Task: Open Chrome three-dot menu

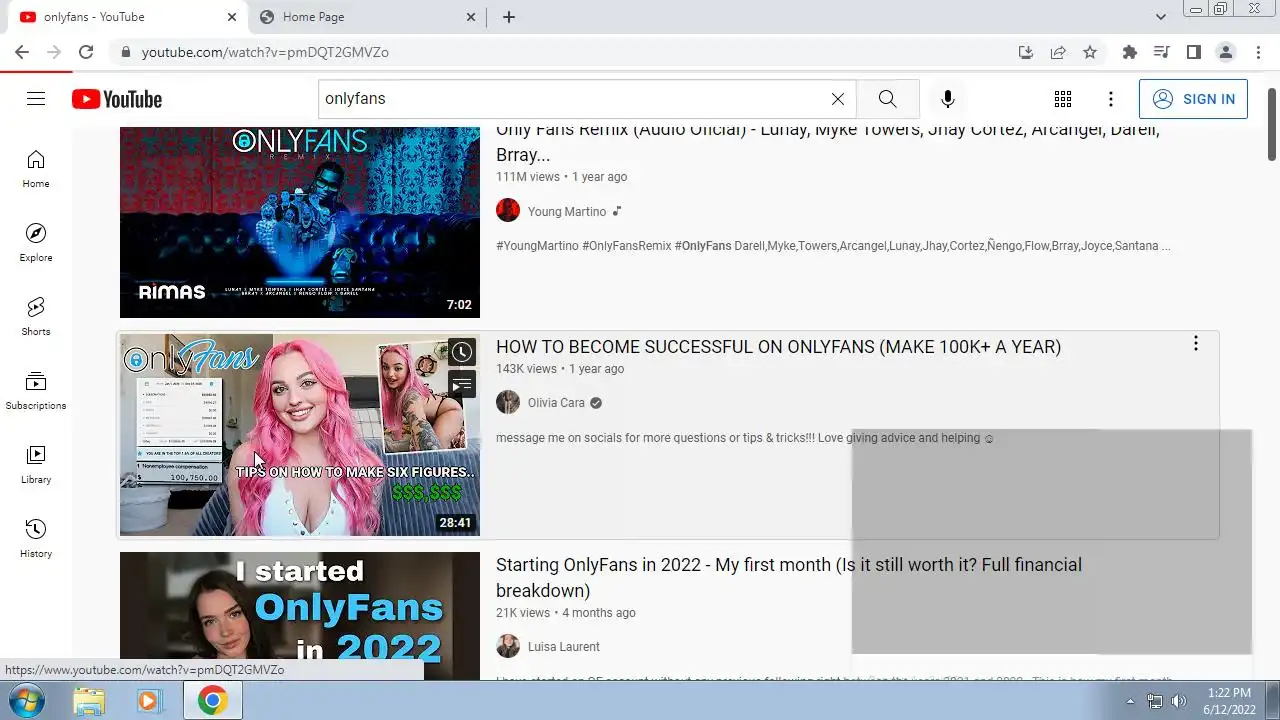Action: (1258, 52)
